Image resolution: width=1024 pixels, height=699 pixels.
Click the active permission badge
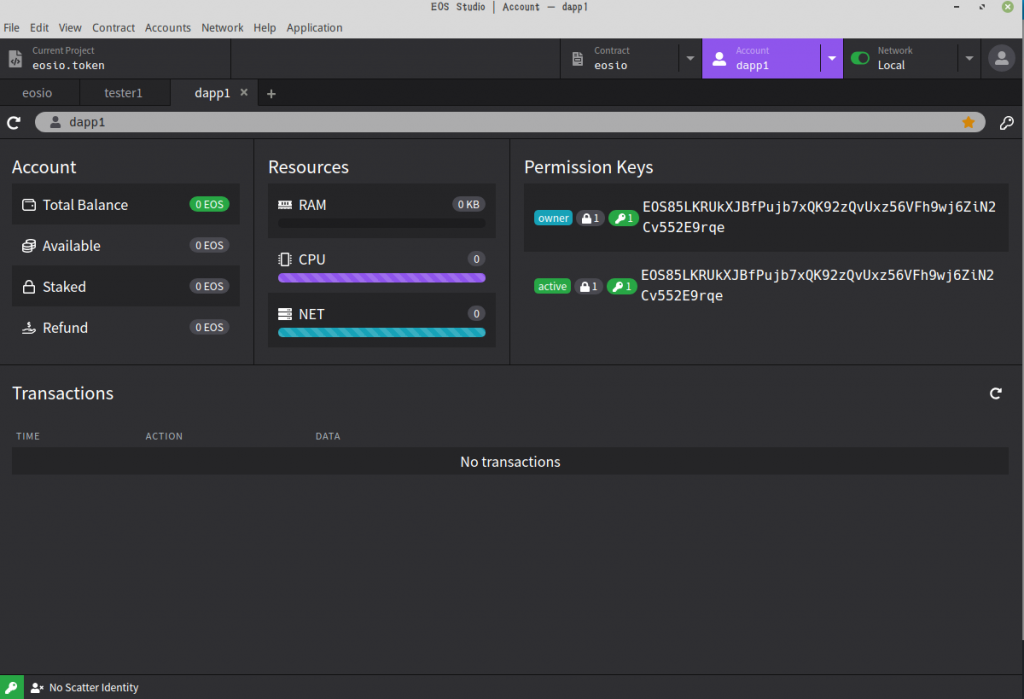point(552,286)
